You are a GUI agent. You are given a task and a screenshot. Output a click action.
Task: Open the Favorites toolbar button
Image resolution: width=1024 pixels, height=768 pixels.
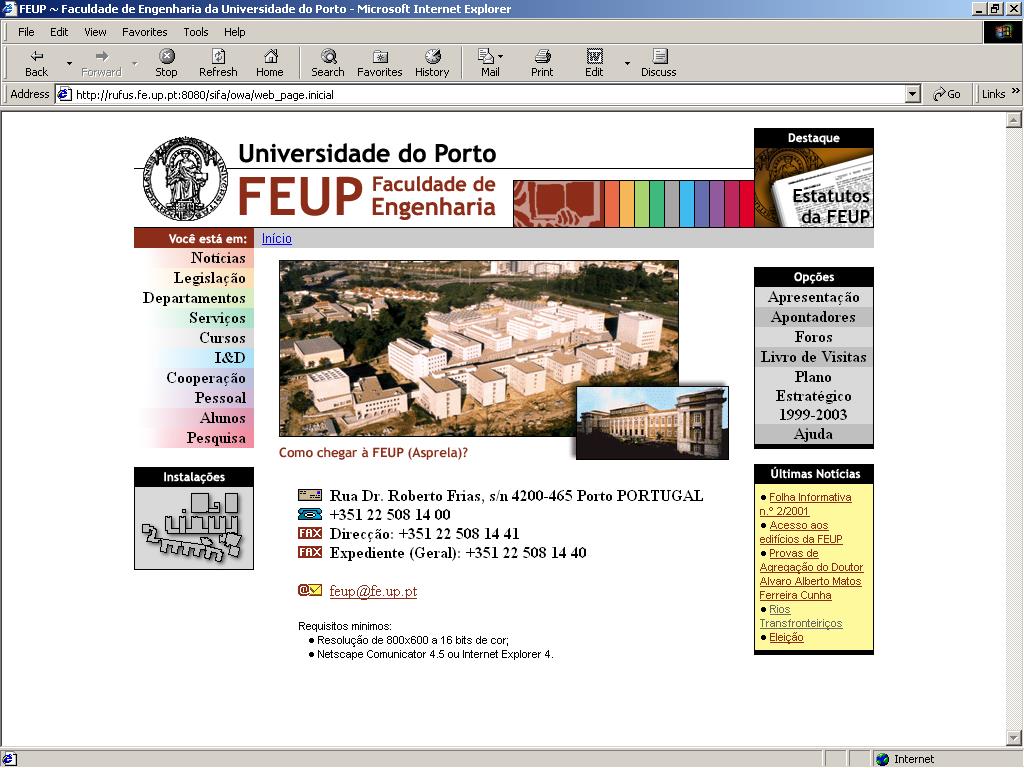pyautogui.click(x=379, y=63)
